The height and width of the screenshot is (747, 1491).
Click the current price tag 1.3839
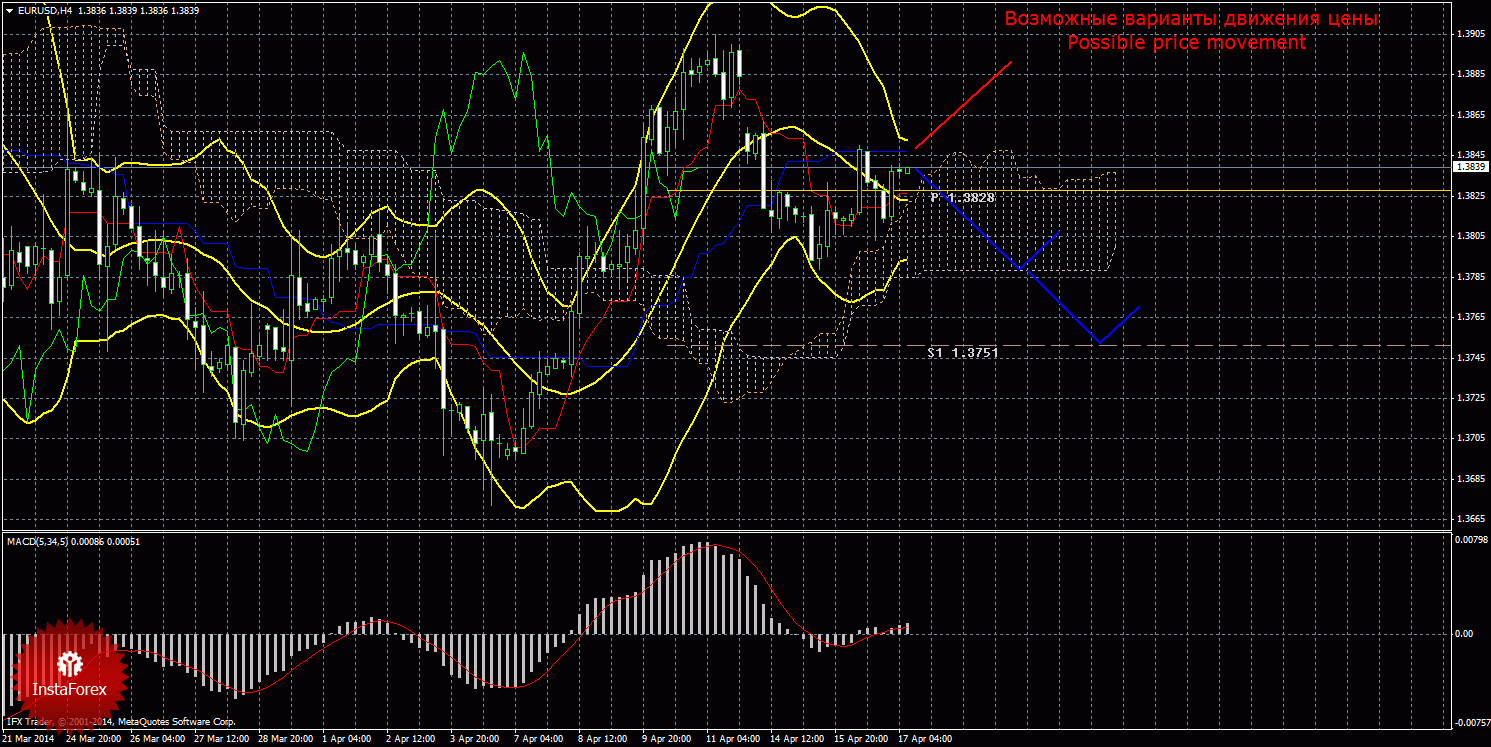1470,167
